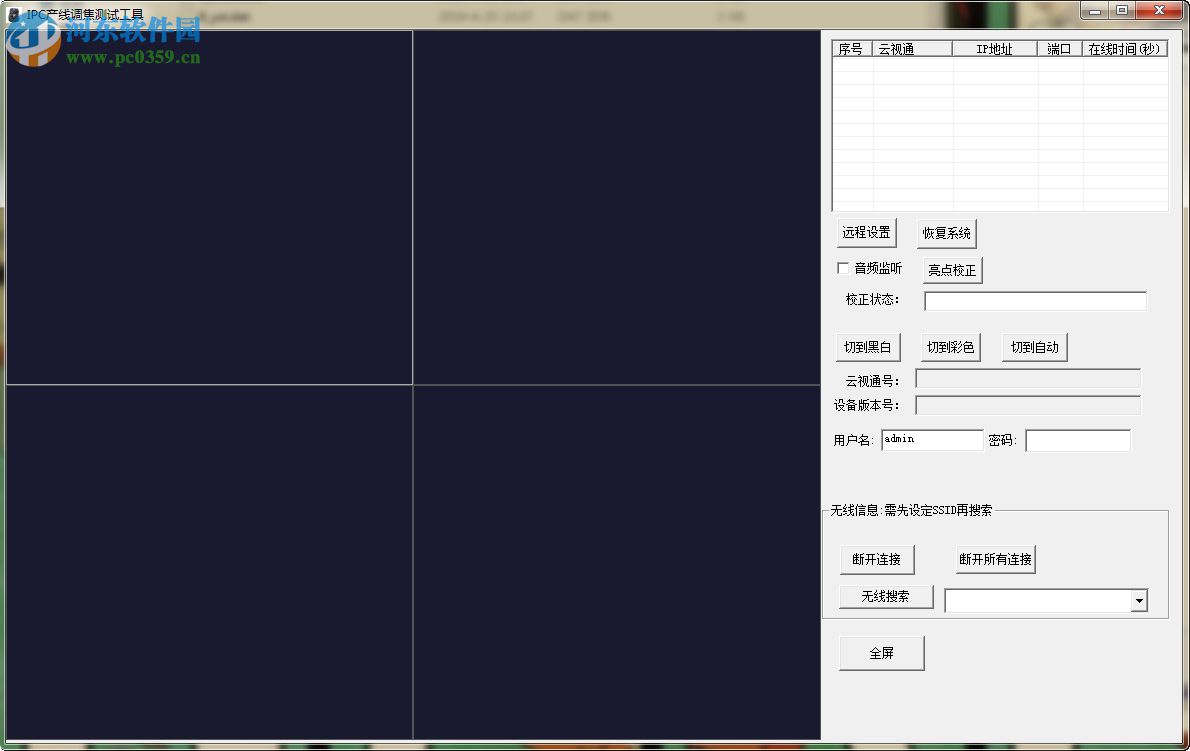Set camera to auto mode with 切到自动

pyautogui.click(x=1034, y=346)
